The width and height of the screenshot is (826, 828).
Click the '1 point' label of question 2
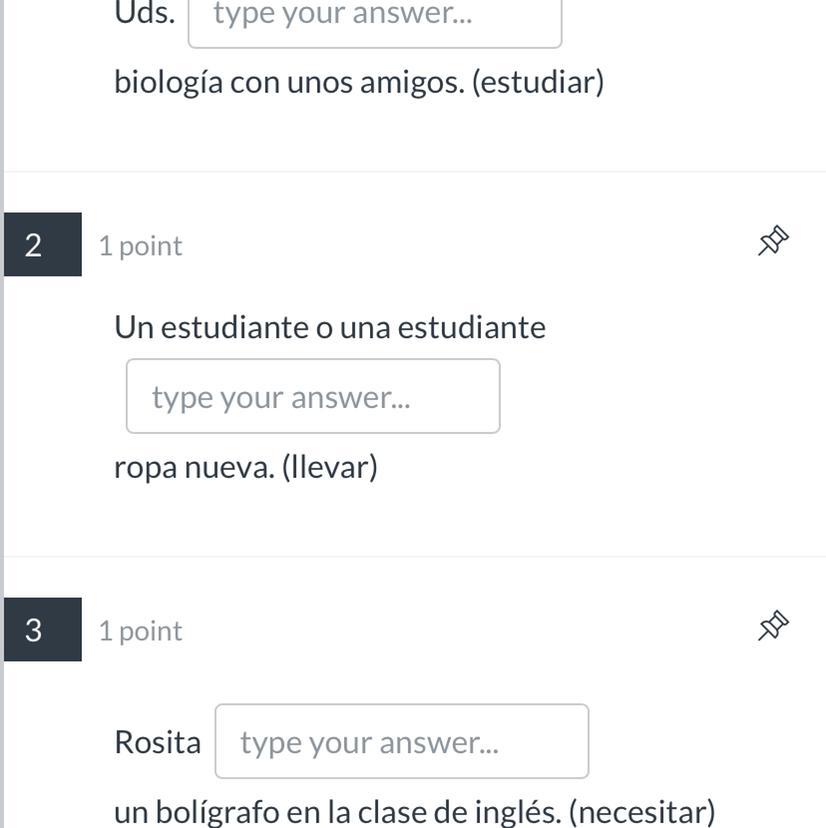(141, 246)
